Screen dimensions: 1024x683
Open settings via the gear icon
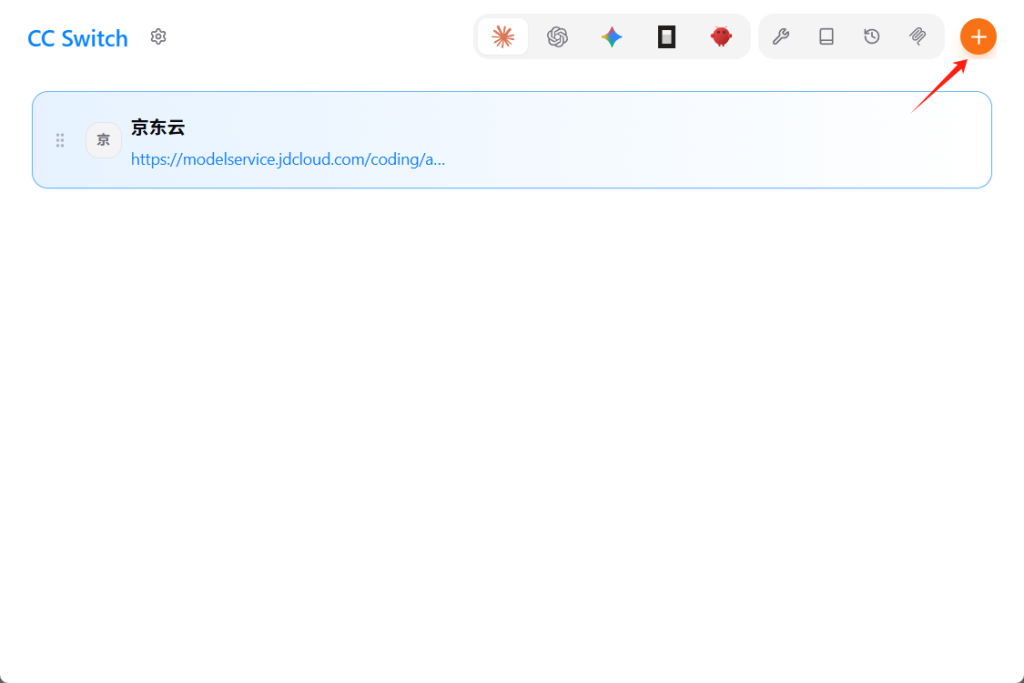click(158, 37)
